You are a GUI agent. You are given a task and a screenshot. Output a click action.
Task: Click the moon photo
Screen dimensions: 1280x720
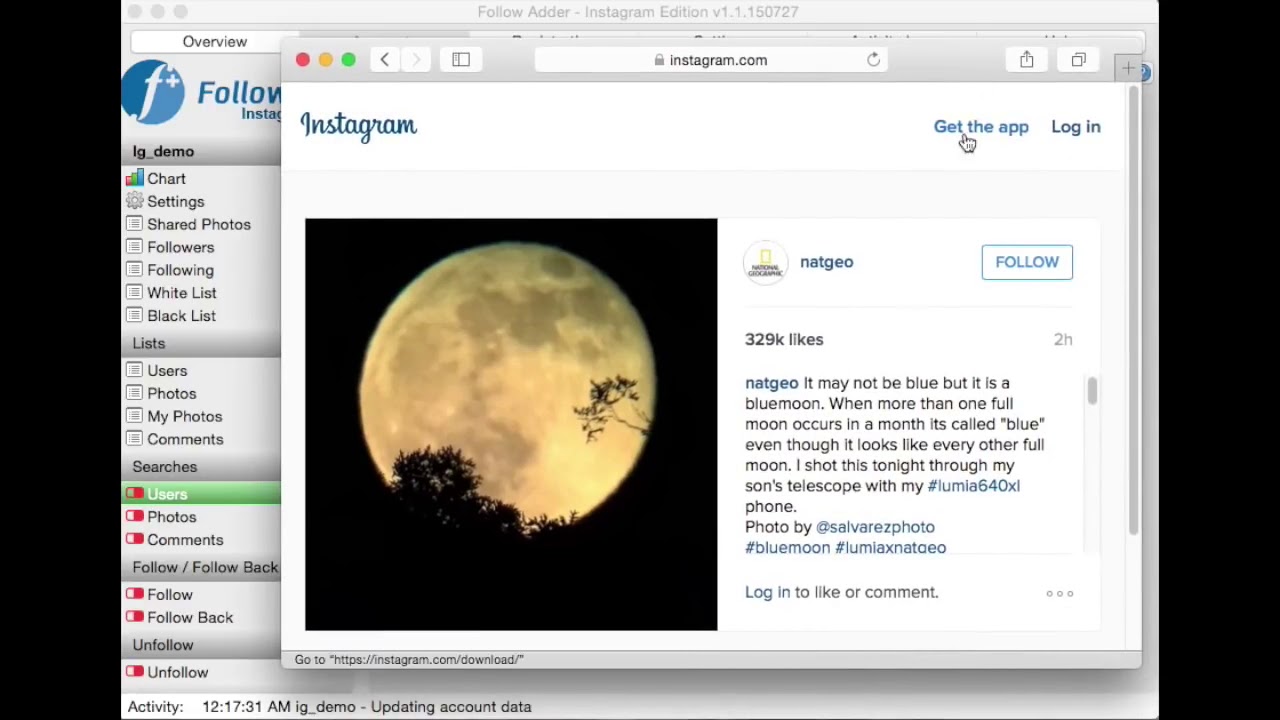tap(511, 424)
